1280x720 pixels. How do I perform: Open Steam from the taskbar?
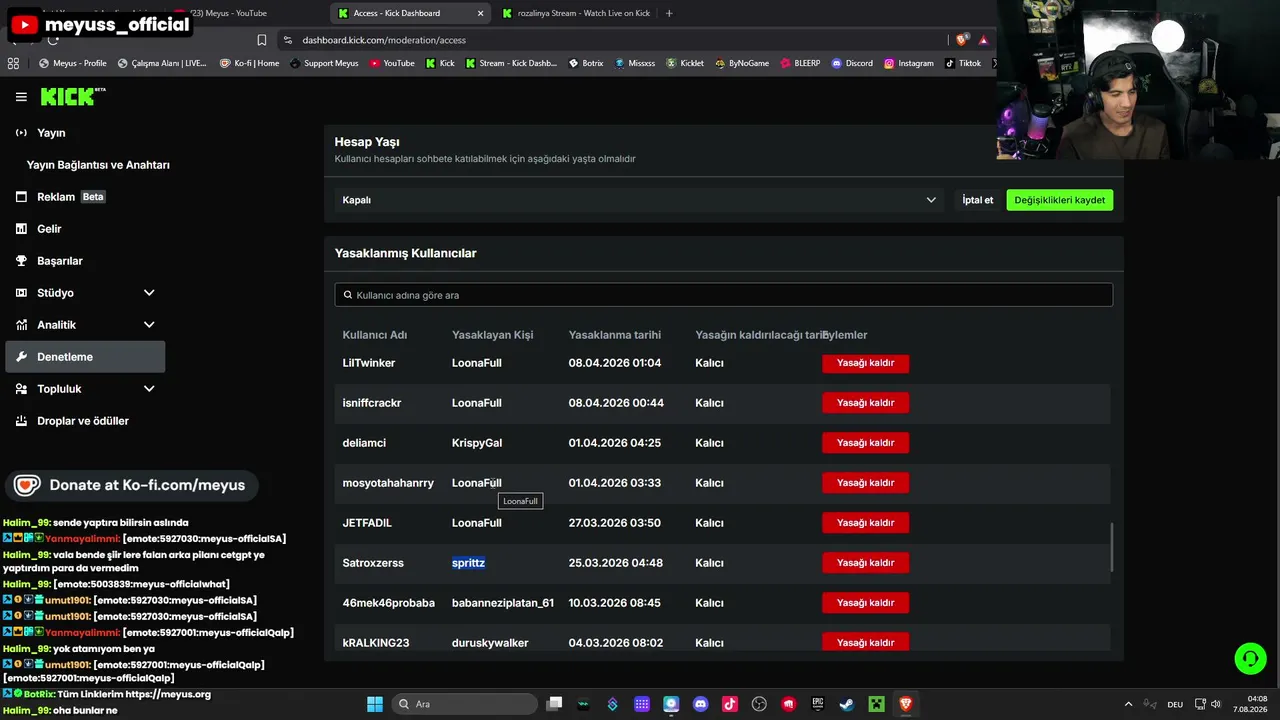847,704
